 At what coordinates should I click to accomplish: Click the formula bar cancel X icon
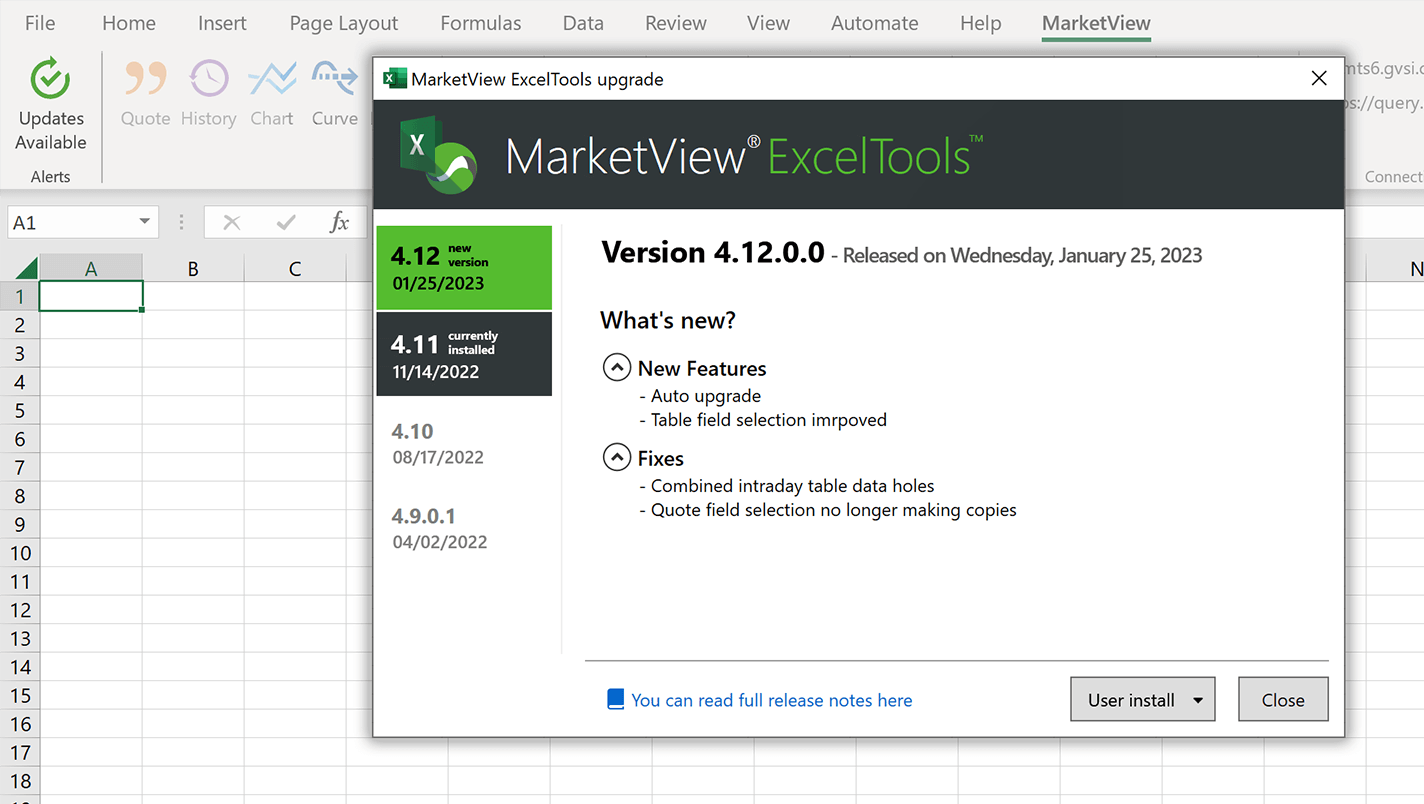231,223
